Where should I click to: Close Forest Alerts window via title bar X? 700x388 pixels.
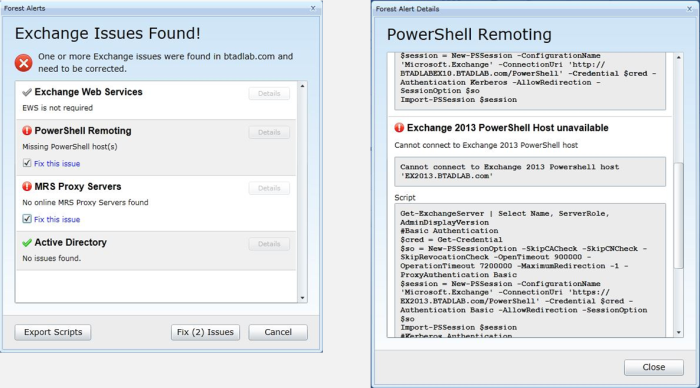[x=313, y=8]
